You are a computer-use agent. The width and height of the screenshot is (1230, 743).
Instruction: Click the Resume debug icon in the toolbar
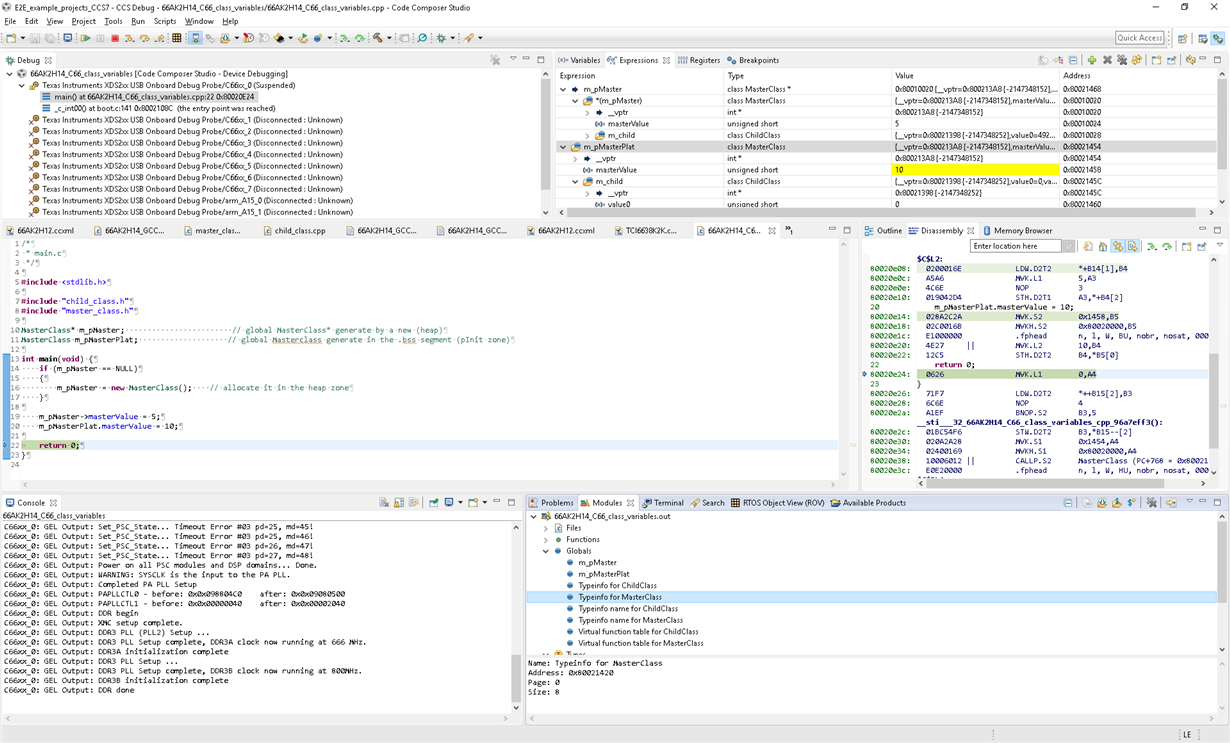(x=85, y=38)
